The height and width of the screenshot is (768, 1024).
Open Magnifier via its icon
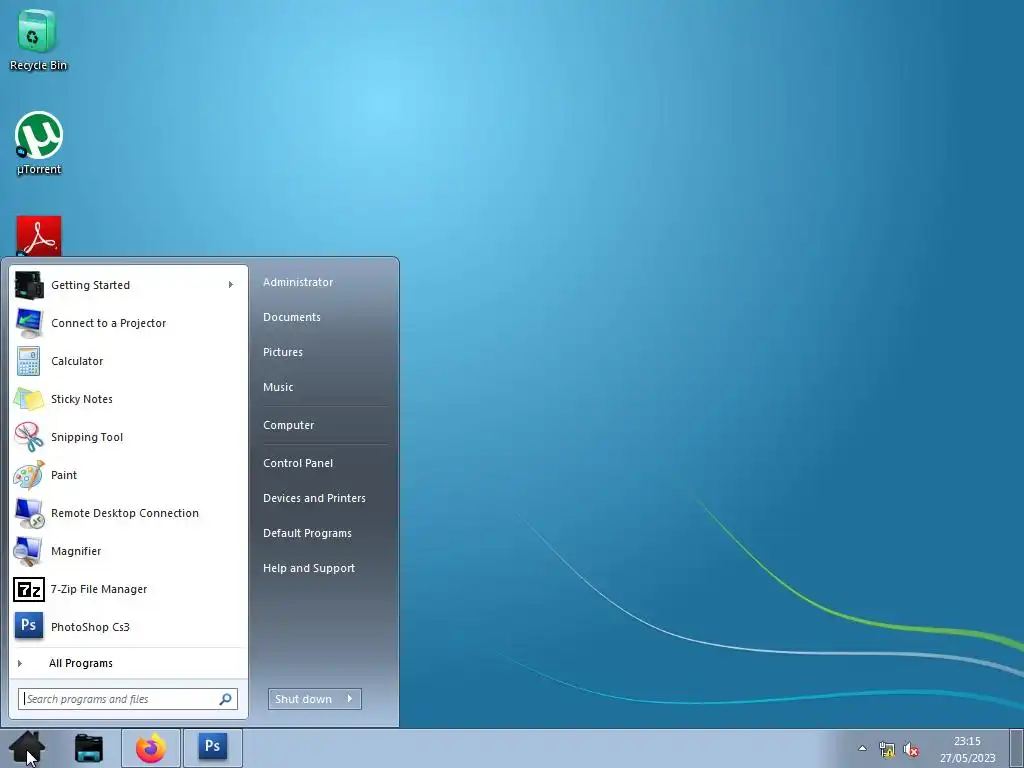[27, 551]
